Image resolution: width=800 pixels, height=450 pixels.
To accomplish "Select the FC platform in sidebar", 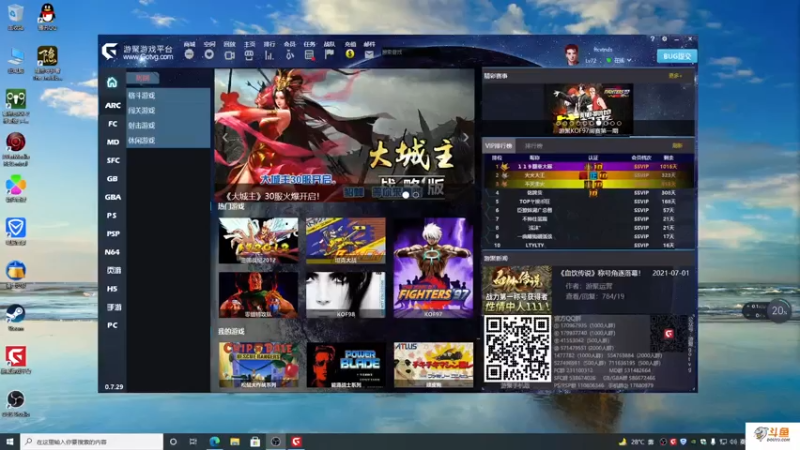I will click(113, 124).
